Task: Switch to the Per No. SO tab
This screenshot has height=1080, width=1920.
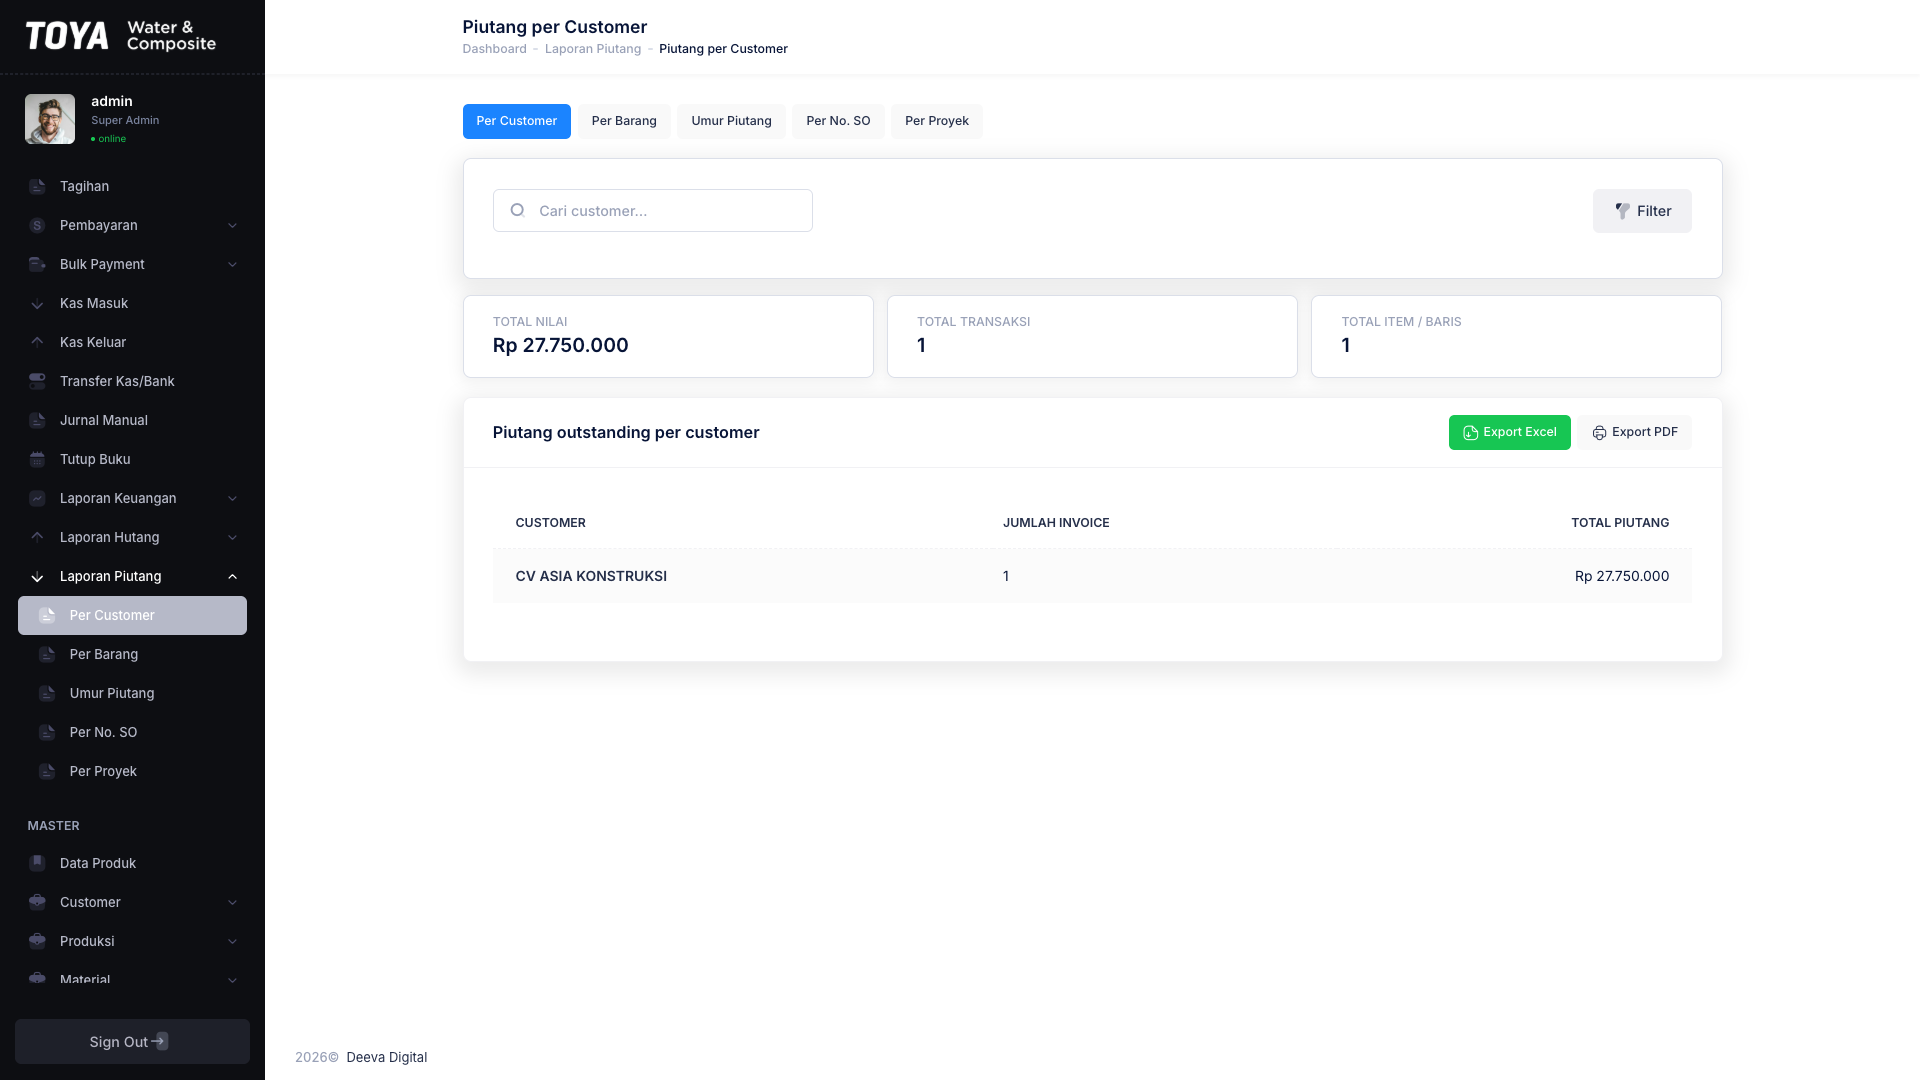Action: (x=838, y=121)
